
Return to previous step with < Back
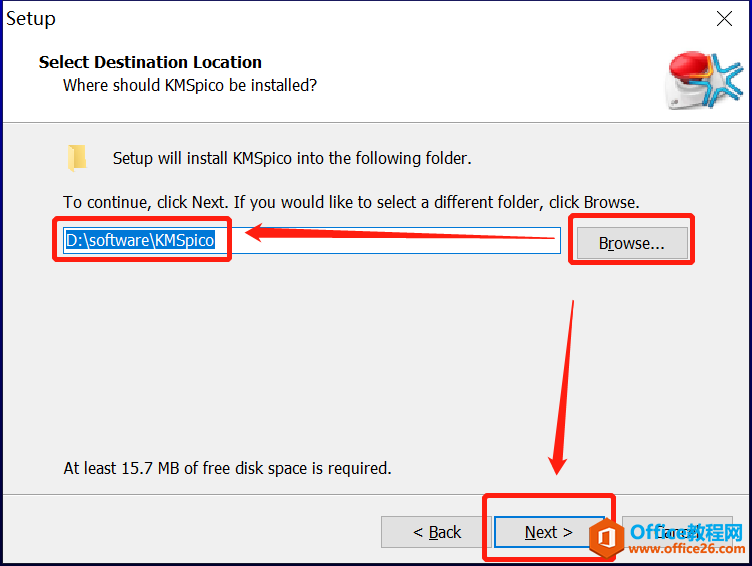pos(436,532)
